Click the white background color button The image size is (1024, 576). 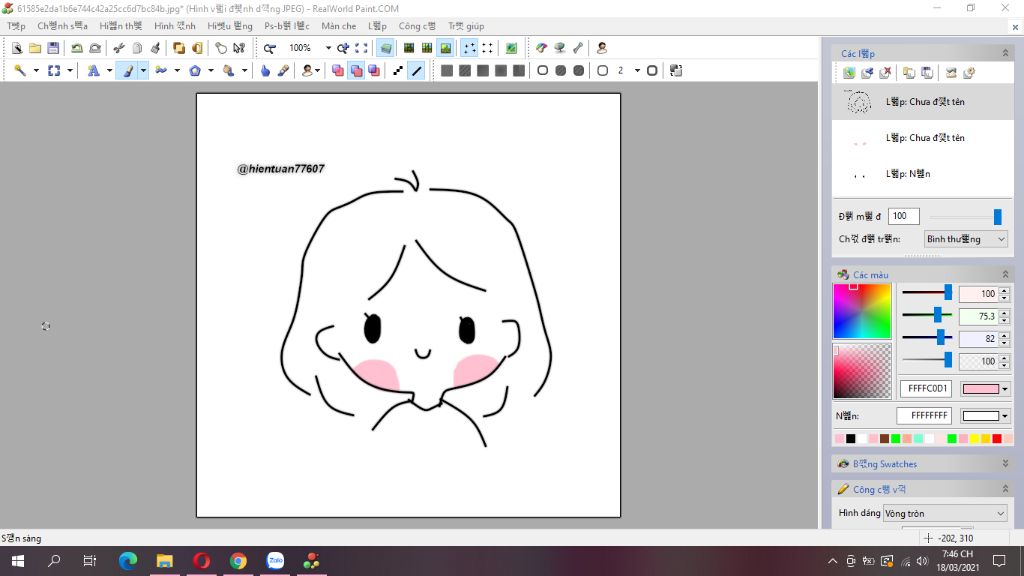(x=980, y=416)
